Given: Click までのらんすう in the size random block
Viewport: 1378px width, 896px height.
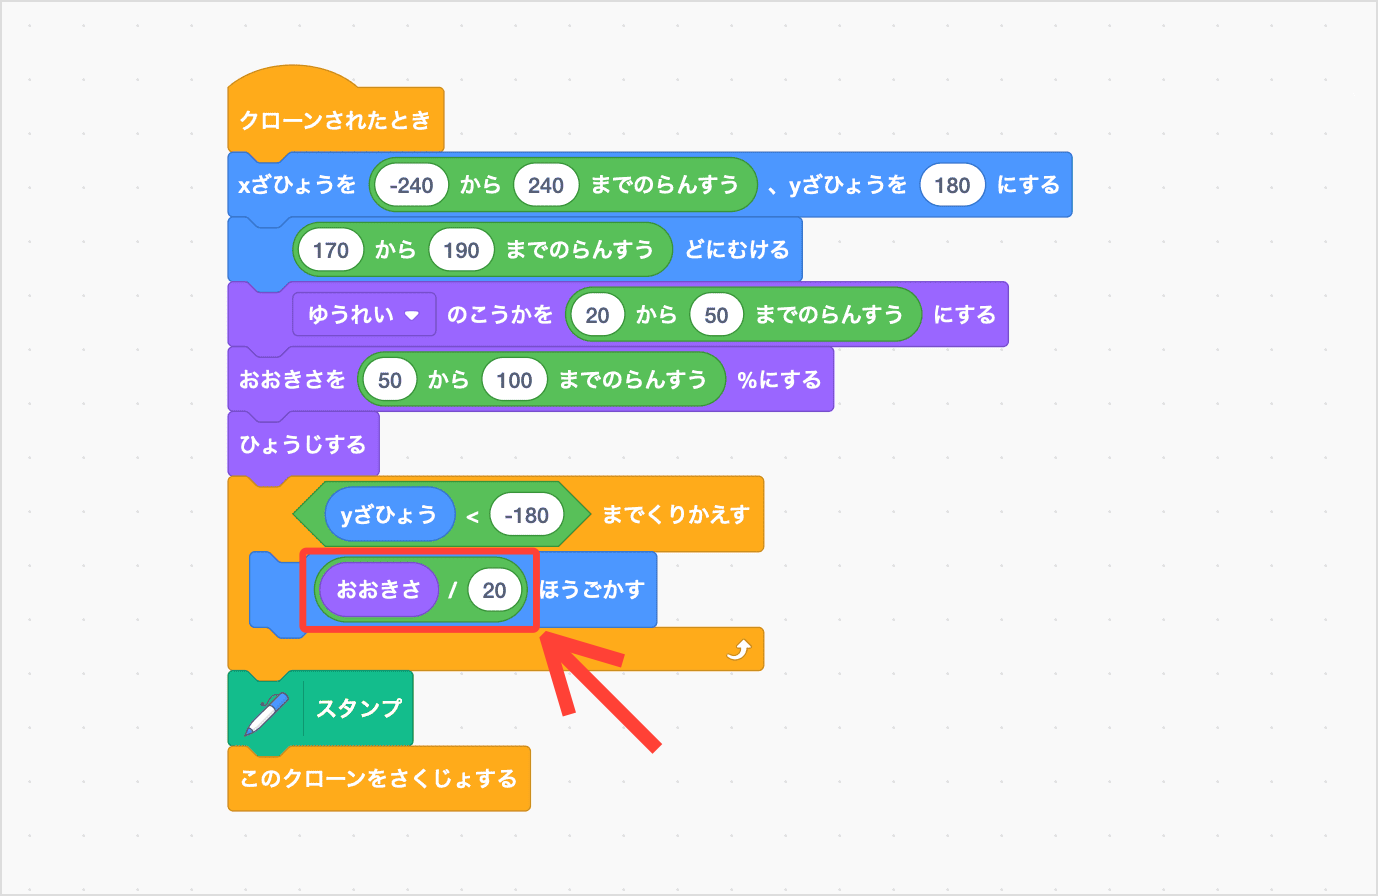Looking at the screenshot, I should (x=632, y=379).
